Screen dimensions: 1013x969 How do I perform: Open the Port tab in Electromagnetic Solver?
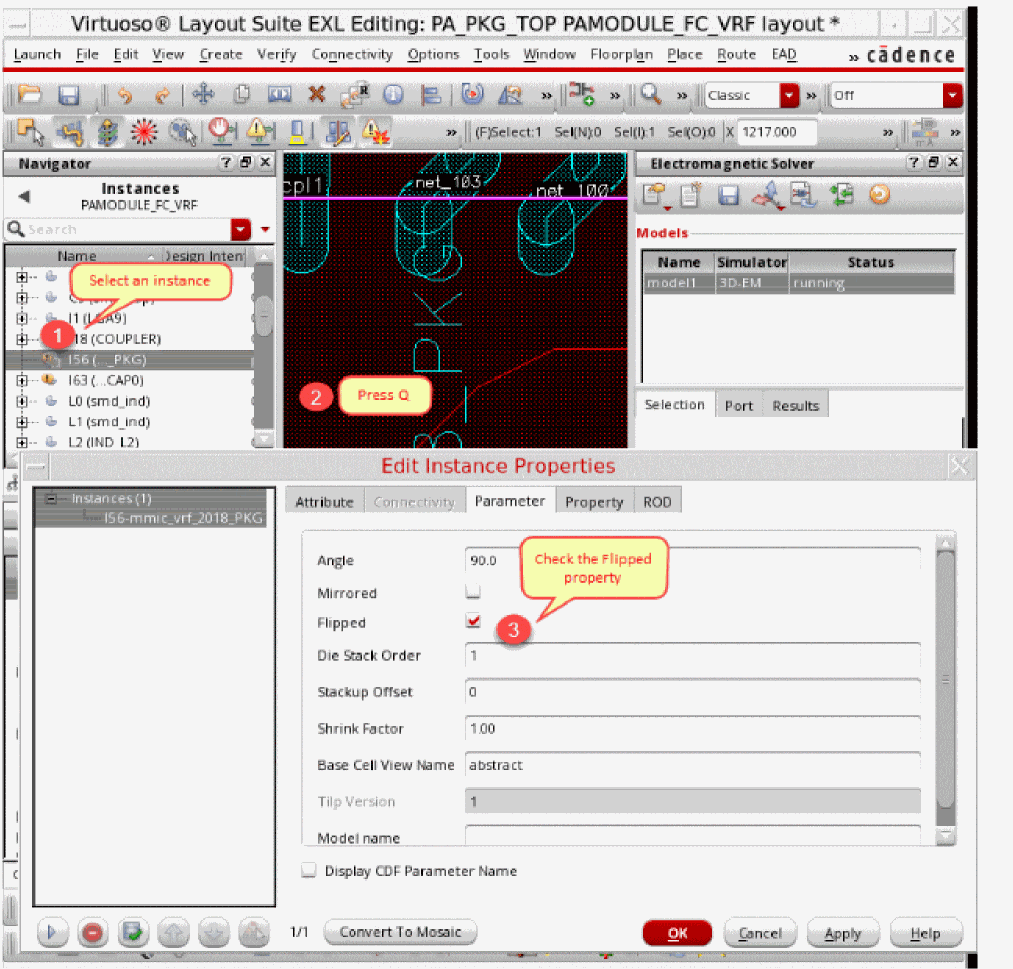coord(738,406)
